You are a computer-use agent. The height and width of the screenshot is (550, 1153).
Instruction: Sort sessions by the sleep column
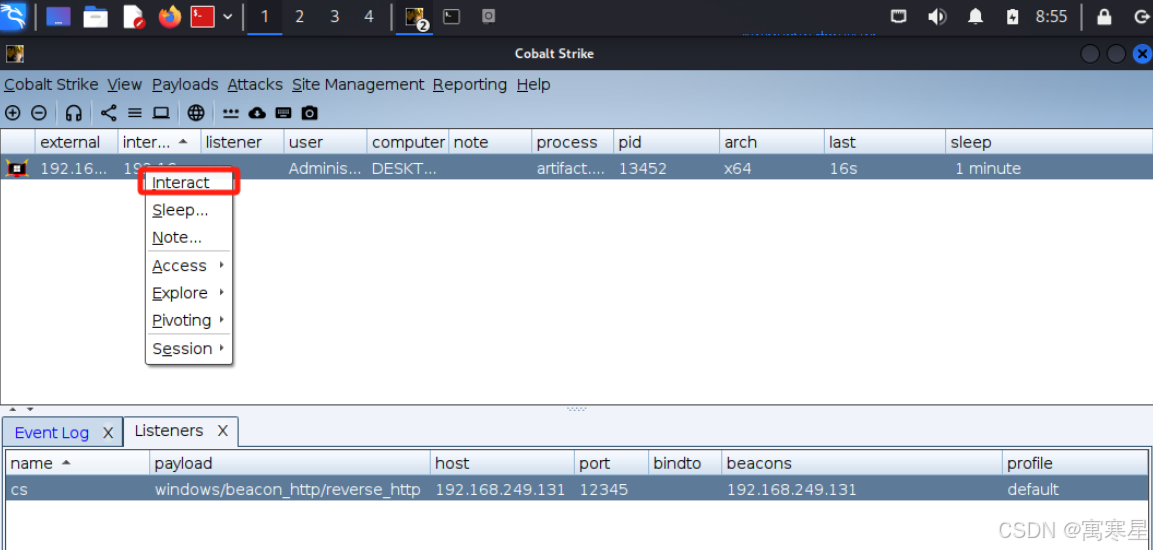tap(1049, 142)
